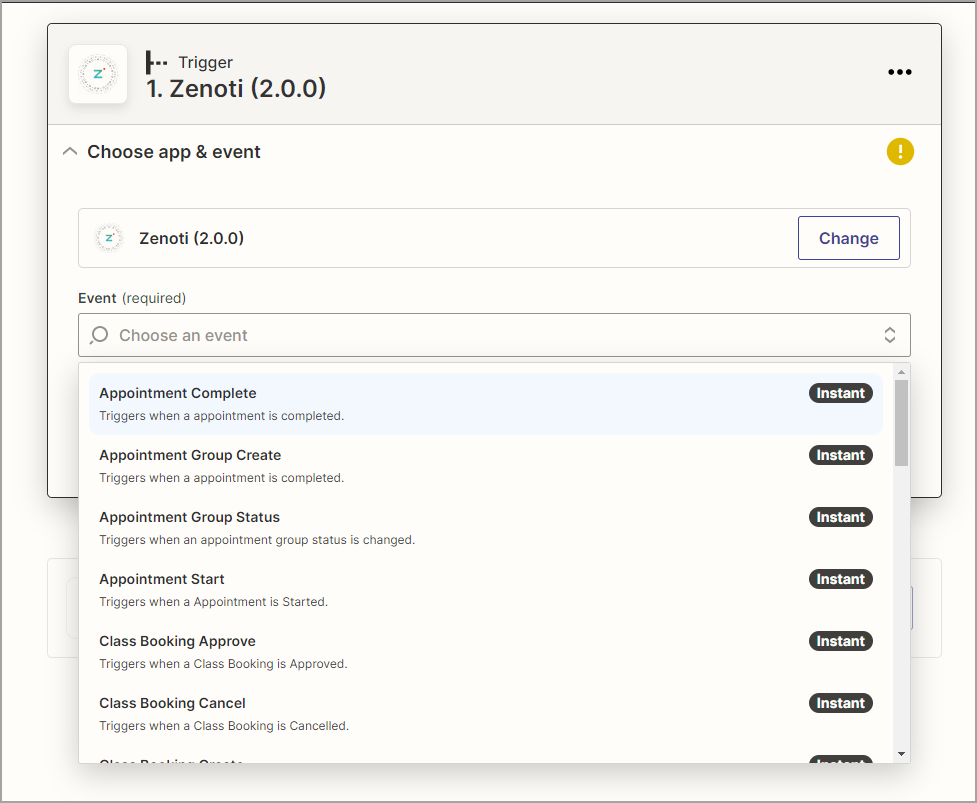The width and height of the screenshot is (977, 803).
Task: Click the Trigger step-type icon beside "Trigger"
Action: (x=156, y=62)
